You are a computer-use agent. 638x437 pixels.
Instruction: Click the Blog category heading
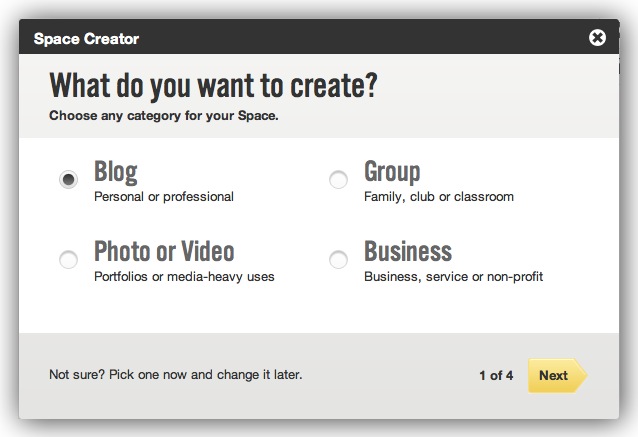(x=115, y=171)
